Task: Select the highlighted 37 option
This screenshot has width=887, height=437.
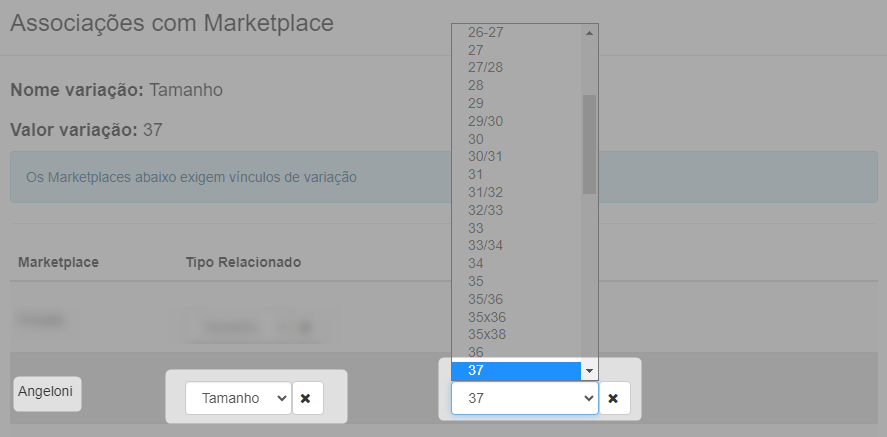Action: 515,370
